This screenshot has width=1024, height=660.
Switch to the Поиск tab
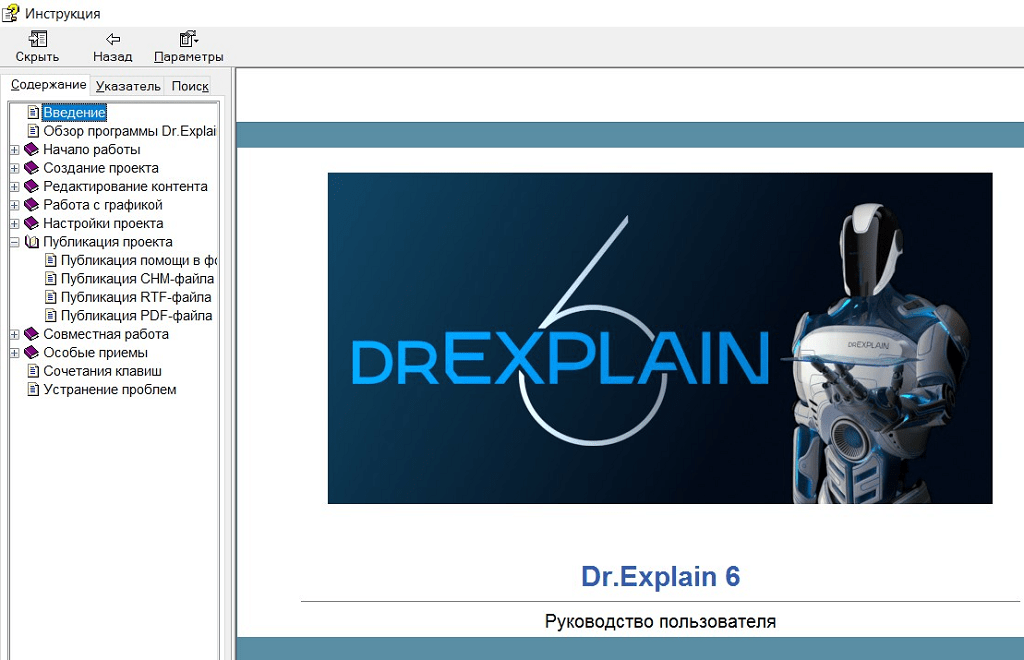tap(189, 86)
